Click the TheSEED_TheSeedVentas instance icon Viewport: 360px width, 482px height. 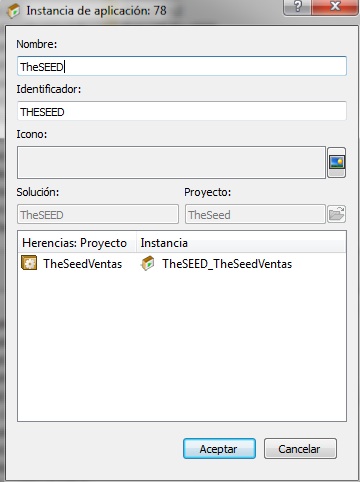pyautogui.click(x=148, y=263)
